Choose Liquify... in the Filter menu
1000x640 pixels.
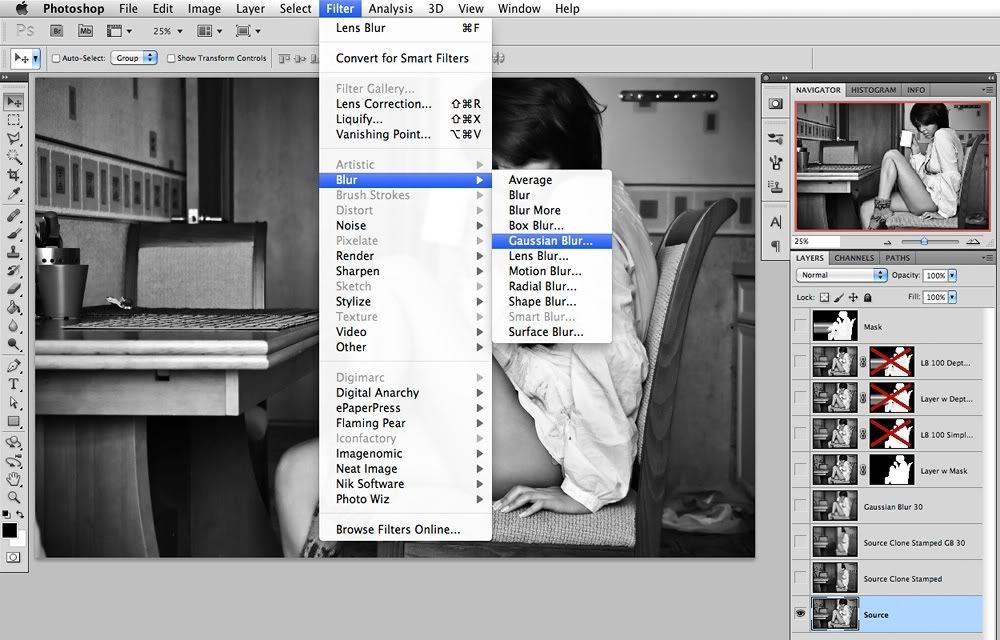[x=406, y=119]
